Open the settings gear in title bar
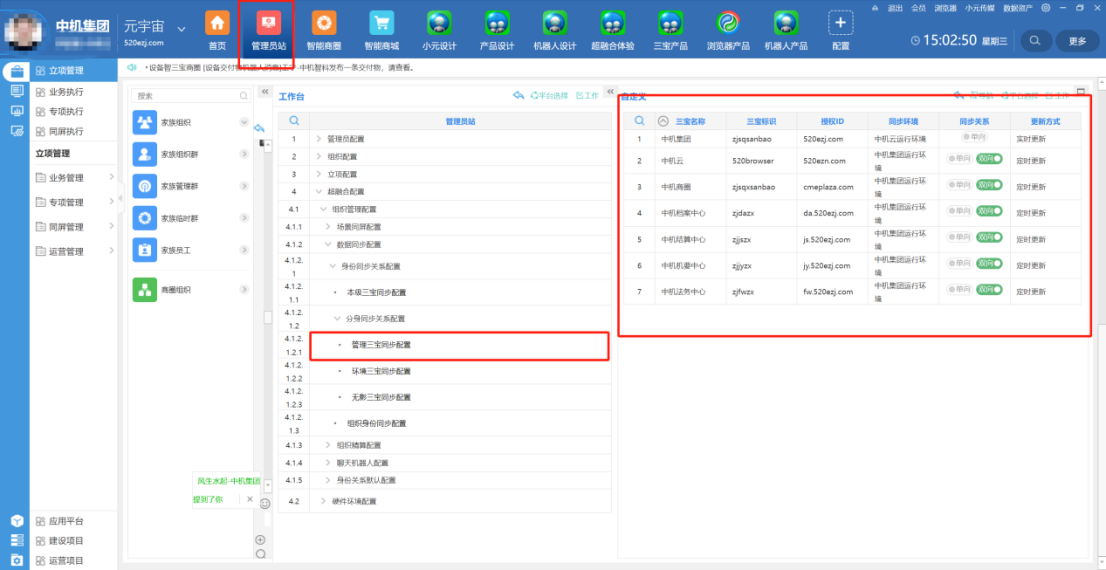This screenshot has height=570, width=1106. coord(1045,8)
